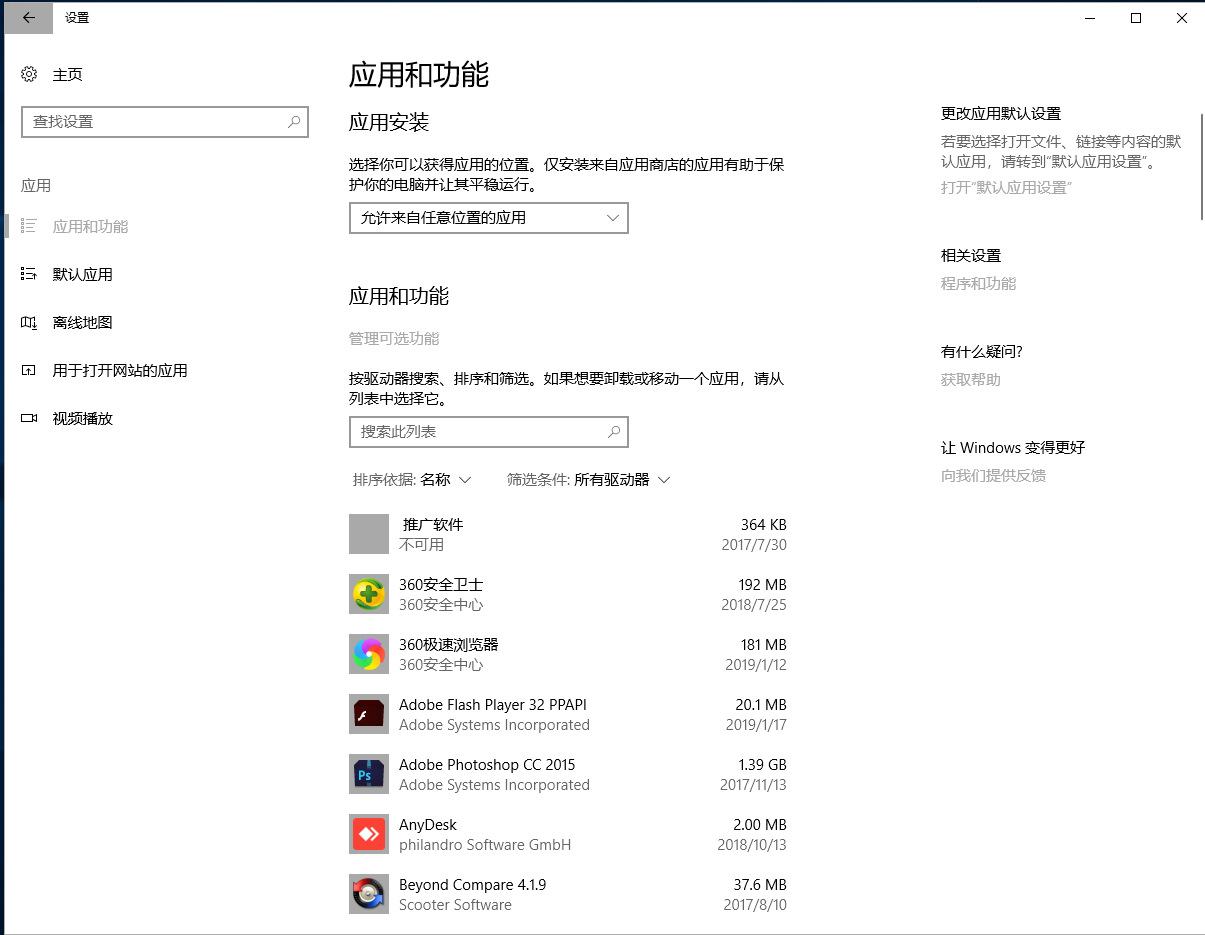Screen dimensions: 1205x935
Task: Select the 360安全卫士 app name
Action: coord(441,584)
